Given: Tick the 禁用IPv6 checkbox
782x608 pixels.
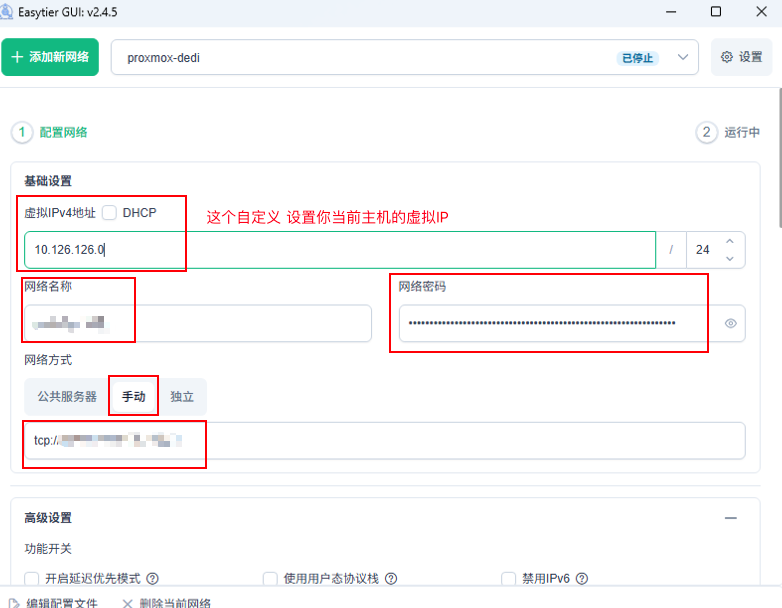Looking at the screenshot, I should pyautogui.click(x=508, y=578).
